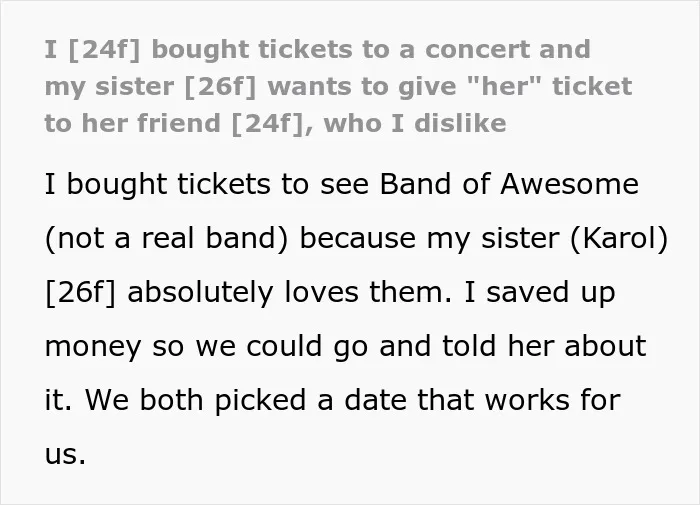Click the word "because" in the body text
Screen dimensions: 700x505
click(358, 238)
